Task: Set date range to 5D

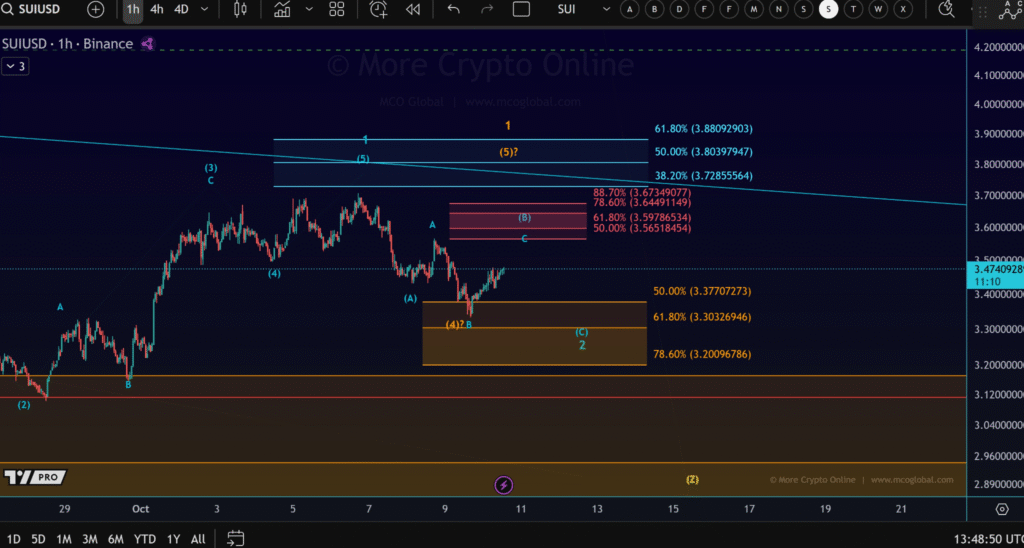Action: pyautogui.click(x=38, y=539)
